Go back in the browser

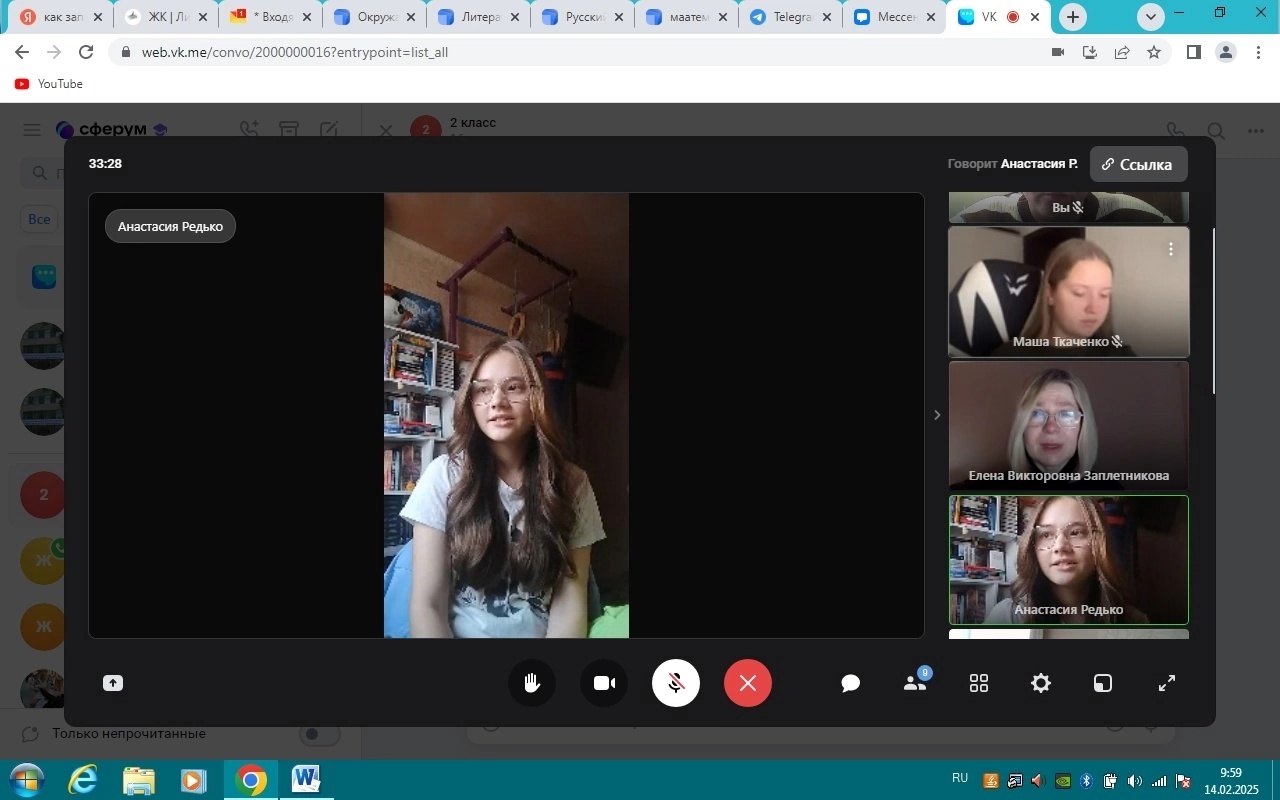click(22, 52)
